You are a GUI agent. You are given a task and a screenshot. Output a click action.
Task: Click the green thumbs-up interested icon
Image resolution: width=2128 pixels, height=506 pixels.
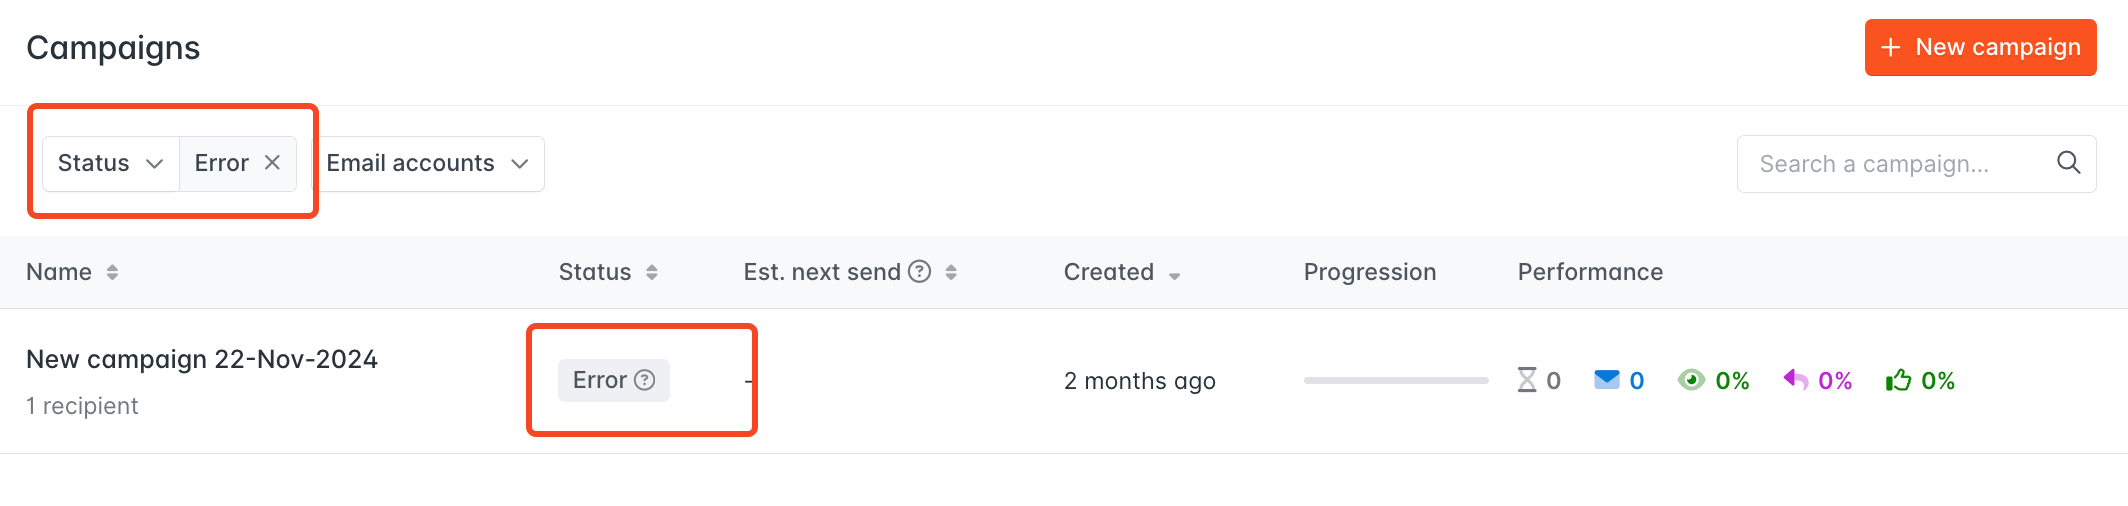click(x=1898, y=380)
